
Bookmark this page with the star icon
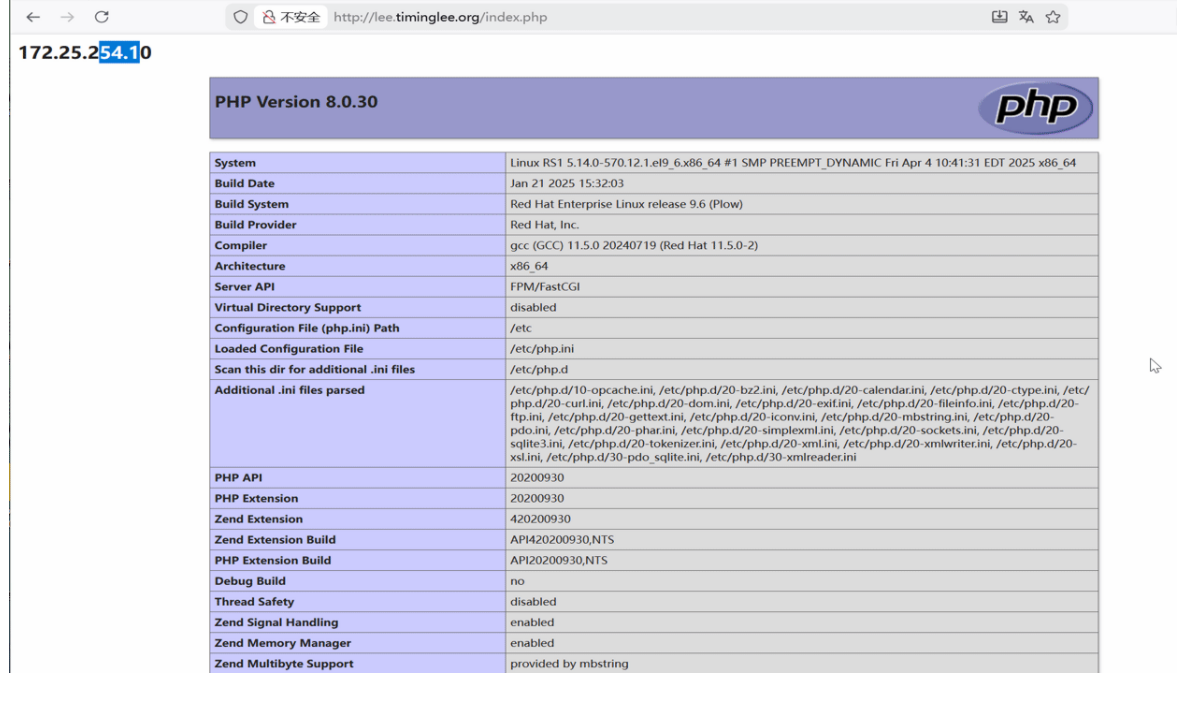pos(1053,17)
